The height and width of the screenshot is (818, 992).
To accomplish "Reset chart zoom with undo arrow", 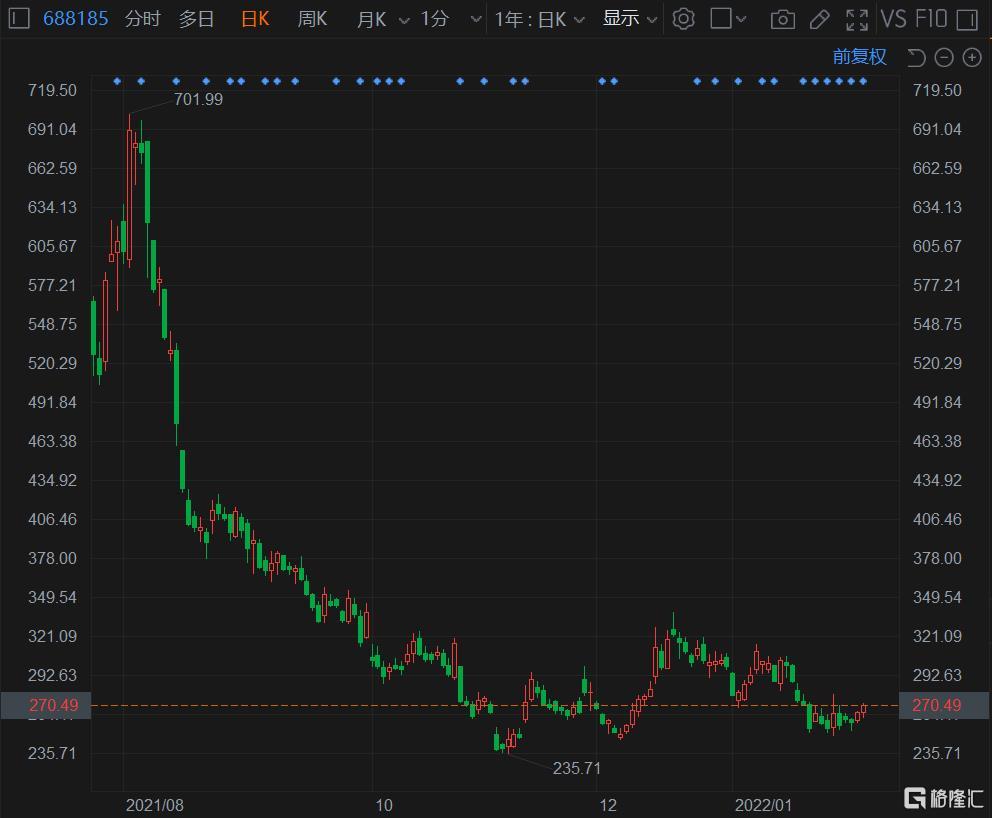I will [916, 57].
